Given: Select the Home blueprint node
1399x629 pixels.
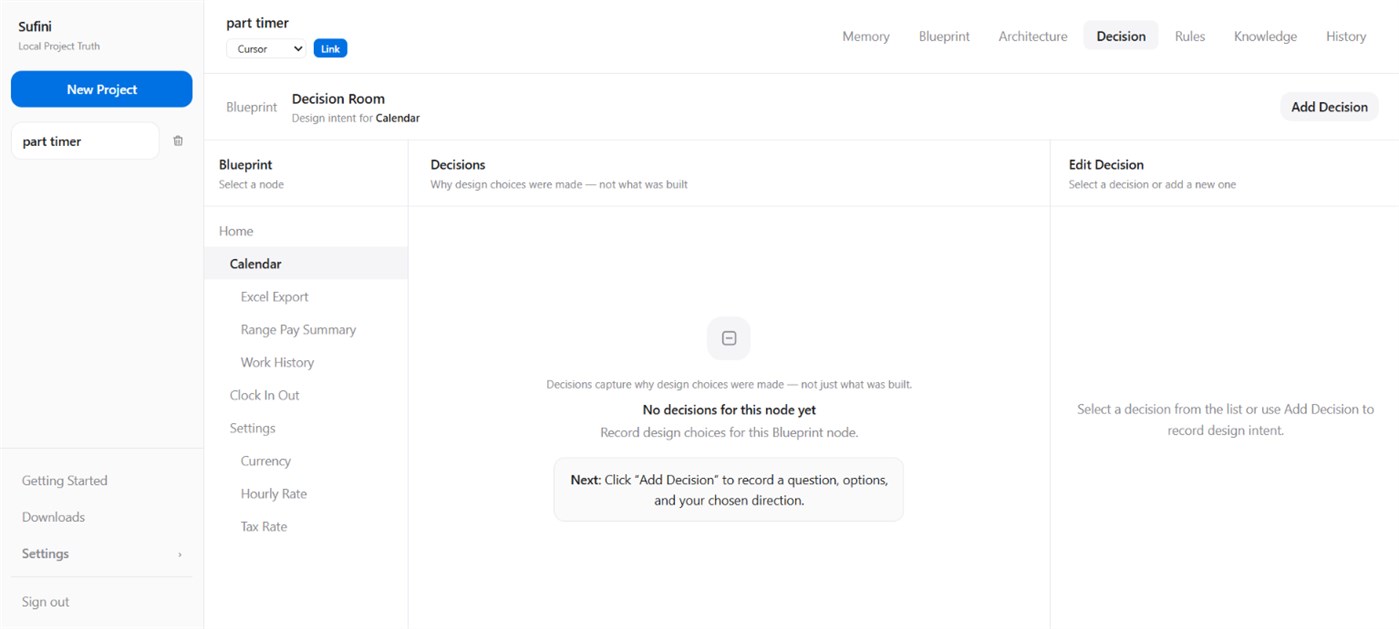Looking at the screenshot, I should 306,231.
